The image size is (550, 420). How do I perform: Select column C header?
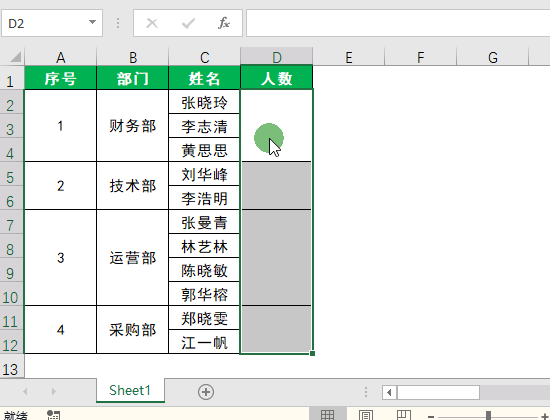[x=204, y=57]
